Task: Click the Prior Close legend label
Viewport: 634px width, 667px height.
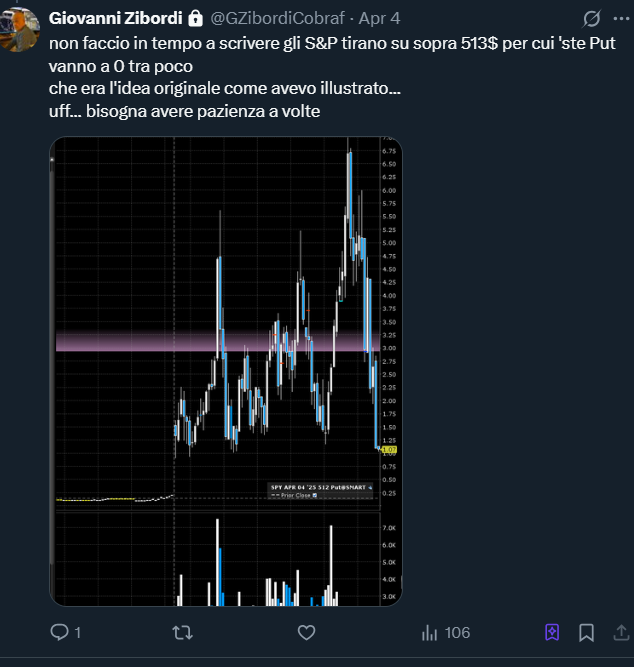Action: 297,495
